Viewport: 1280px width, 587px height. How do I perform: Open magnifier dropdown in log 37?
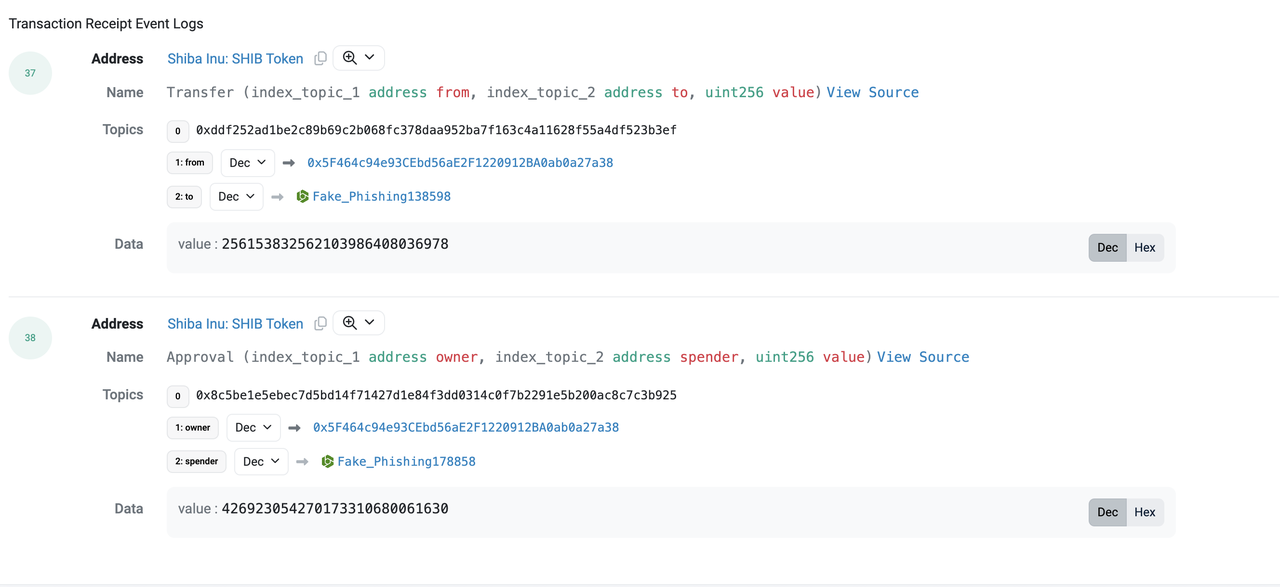[358, 58]
